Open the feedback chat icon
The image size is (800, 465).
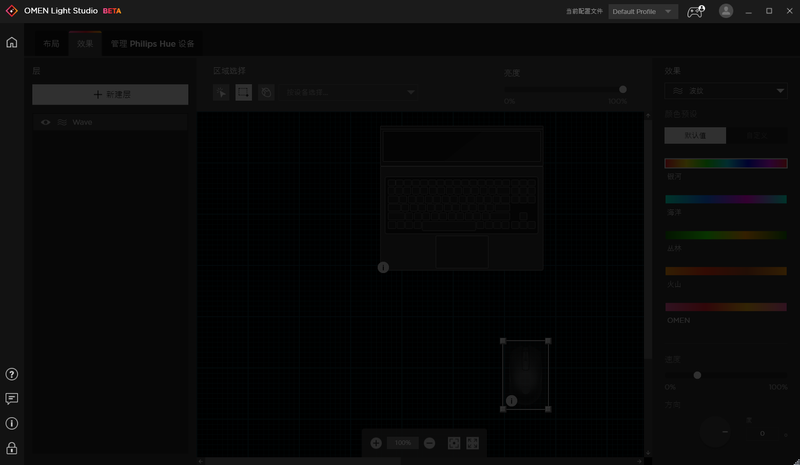tap(12, 398)
